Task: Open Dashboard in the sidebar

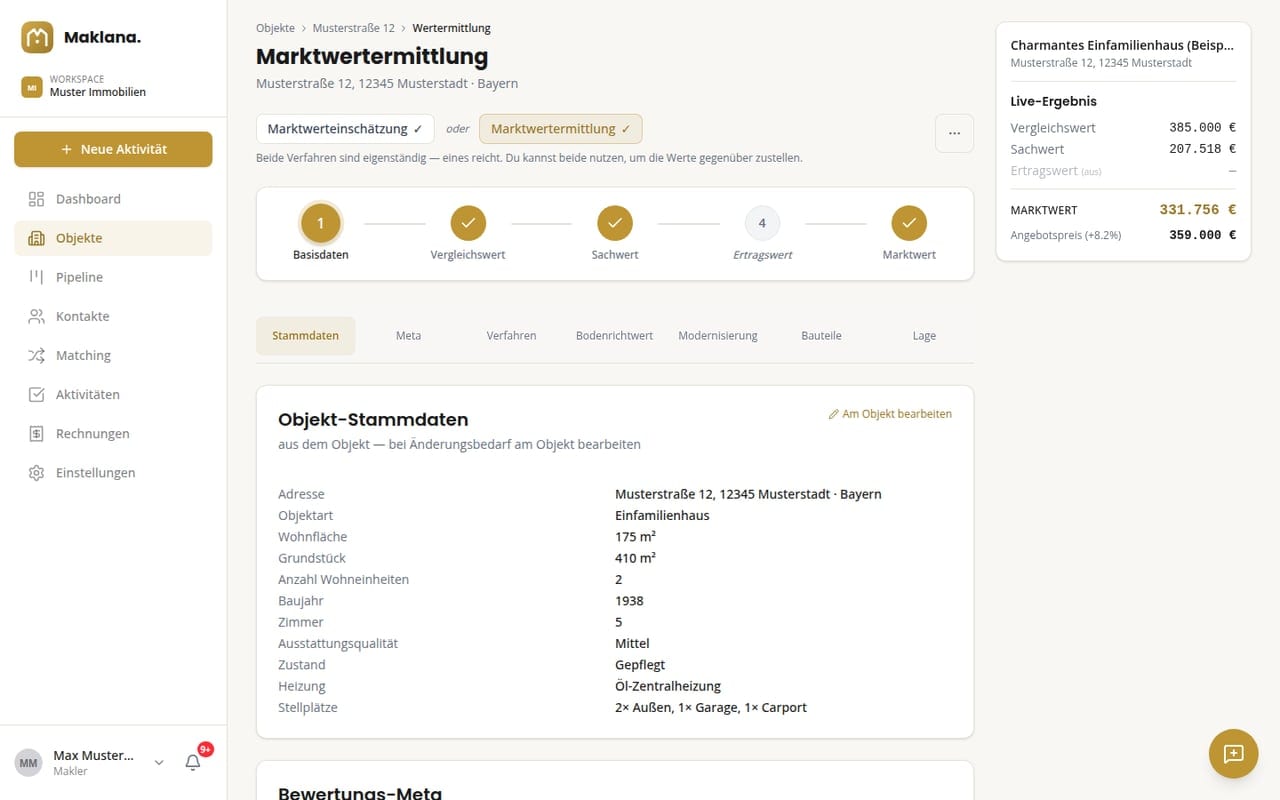Action: (113, 199)
